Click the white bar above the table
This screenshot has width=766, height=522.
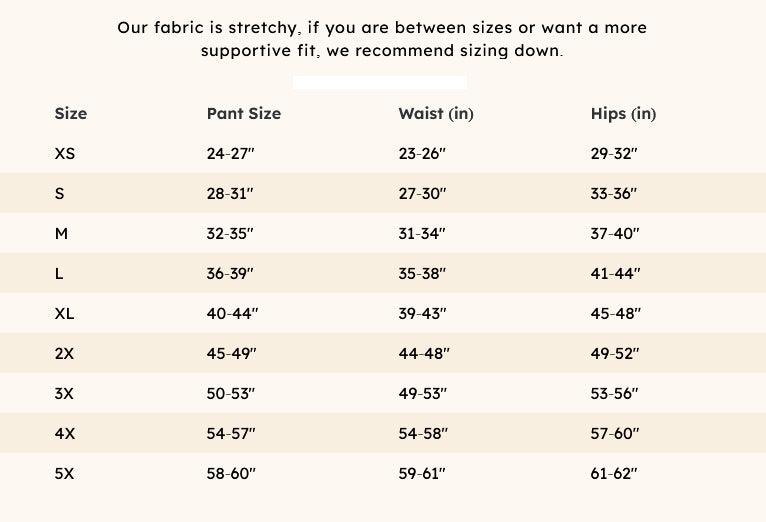coord(380,82)
